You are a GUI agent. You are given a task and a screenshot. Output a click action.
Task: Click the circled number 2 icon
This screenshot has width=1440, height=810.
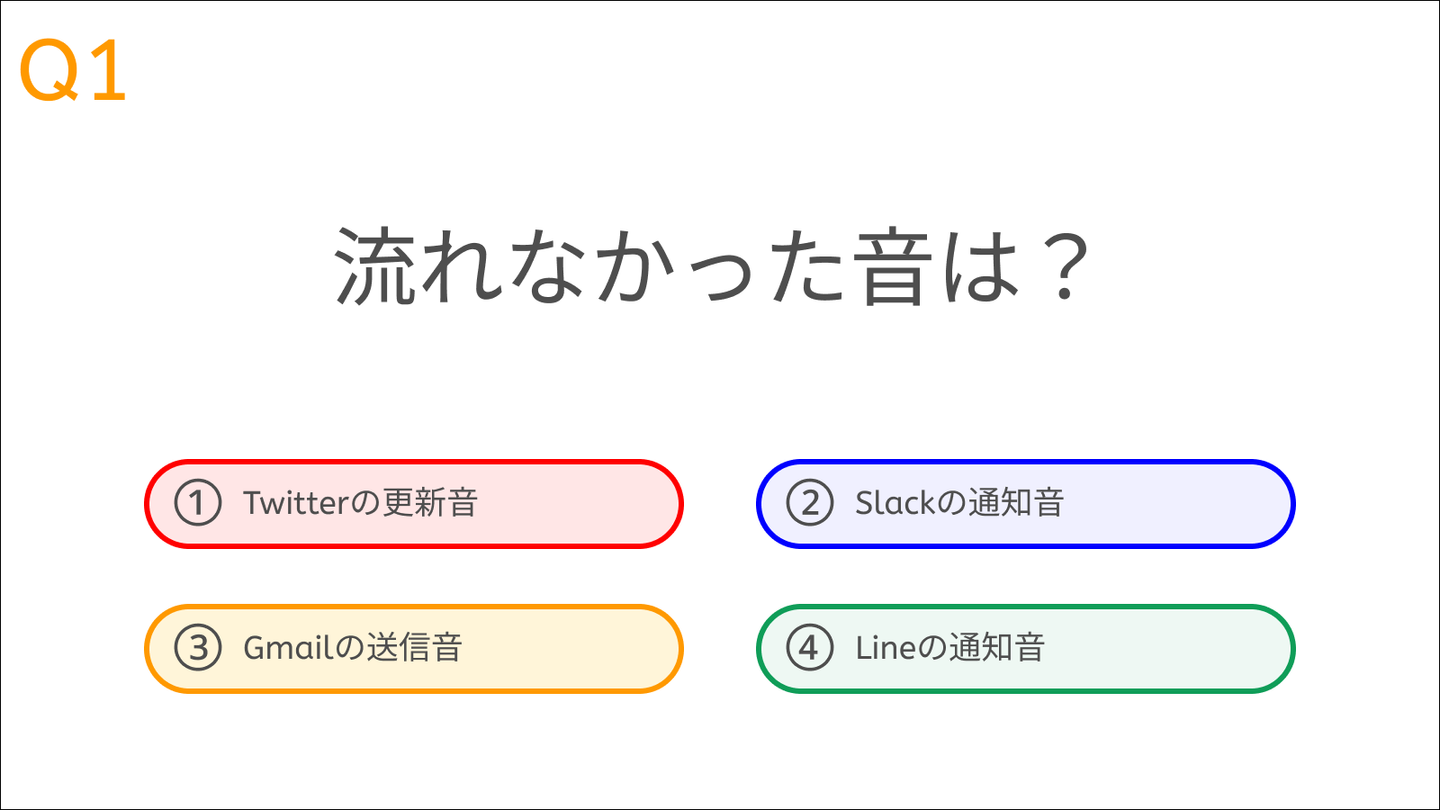click(810, 503)
